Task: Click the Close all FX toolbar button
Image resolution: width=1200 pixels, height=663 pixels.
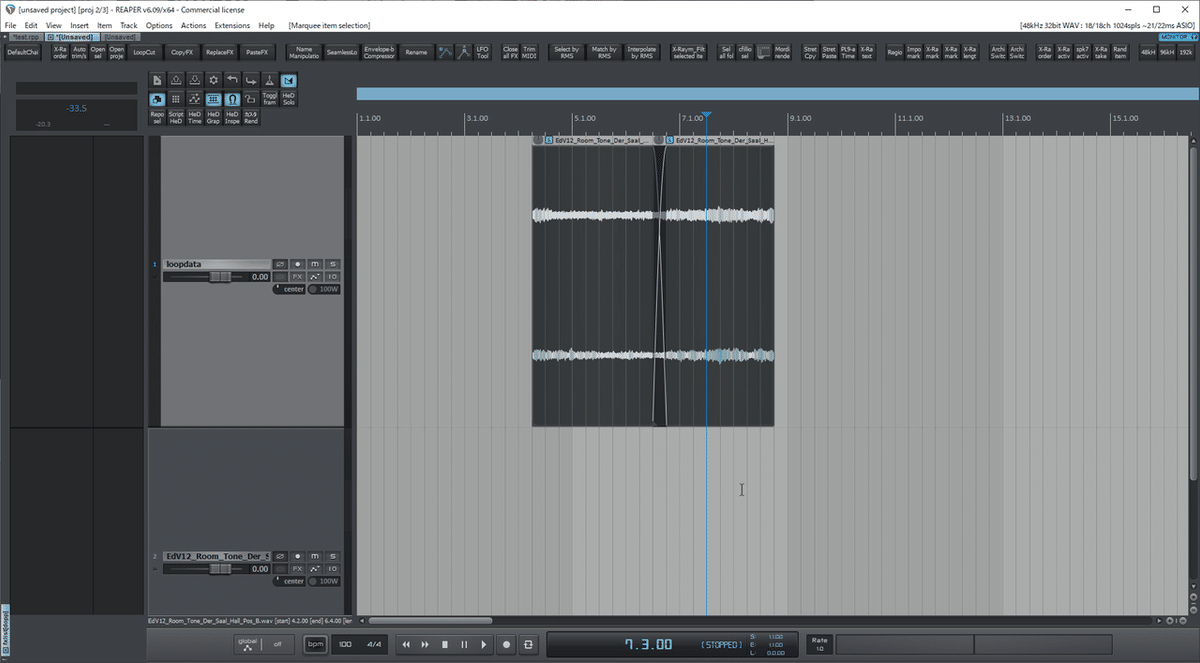Action: (510, 51)
